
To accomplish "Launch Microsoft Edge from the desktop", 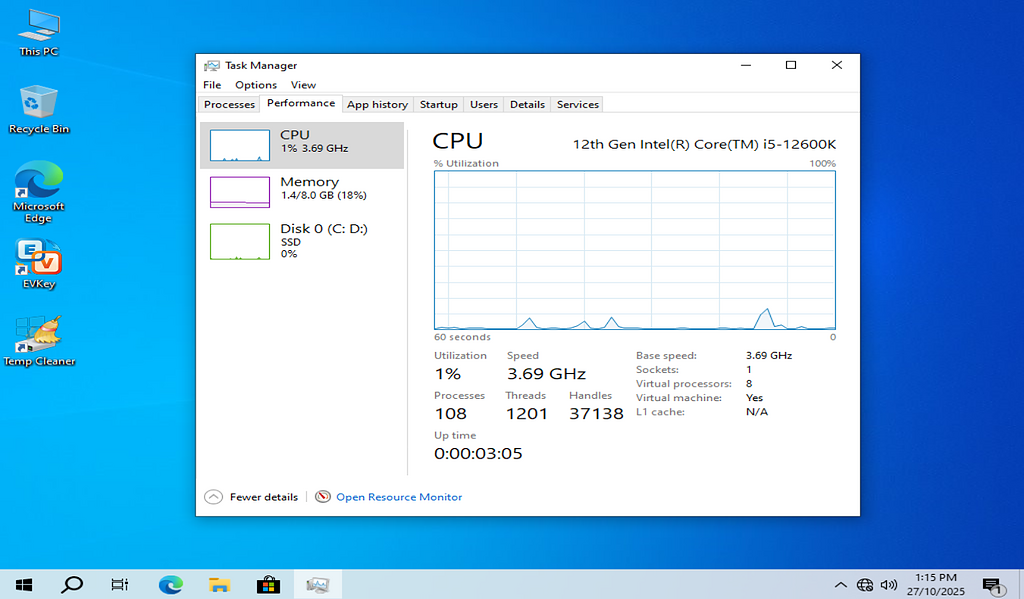I will click(39, 184).
